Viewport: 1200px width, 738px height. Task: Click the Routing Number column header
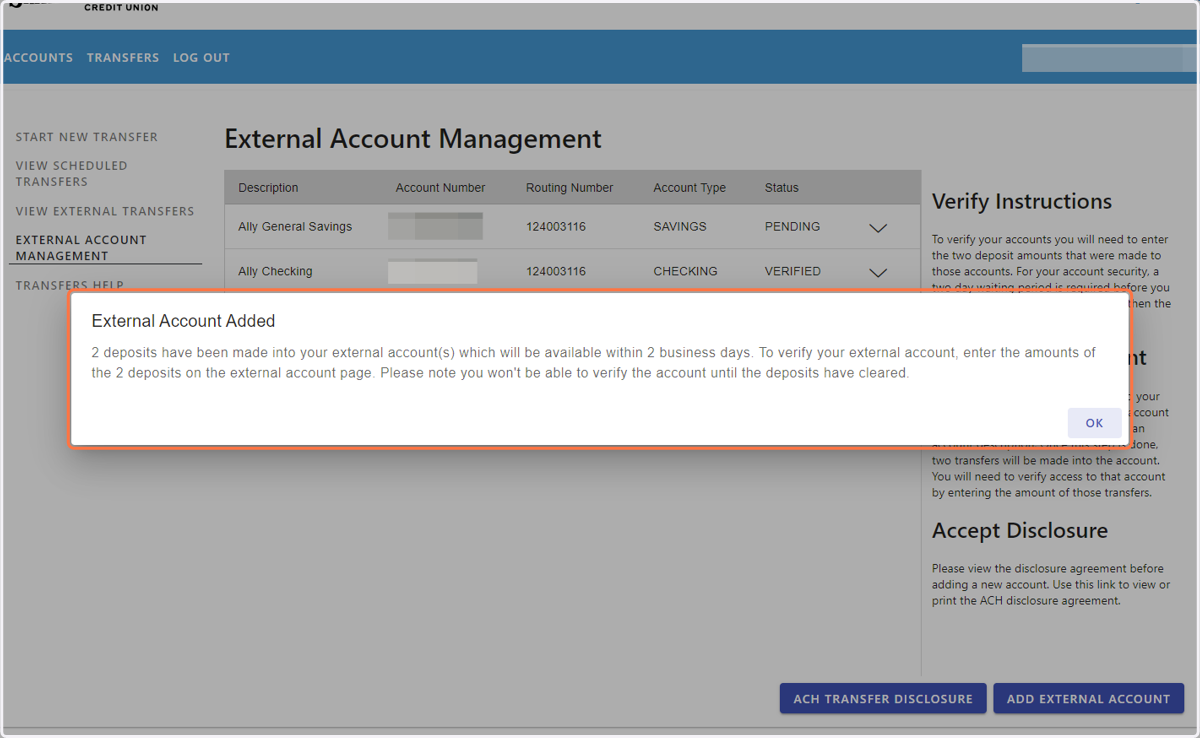(570, 188)
